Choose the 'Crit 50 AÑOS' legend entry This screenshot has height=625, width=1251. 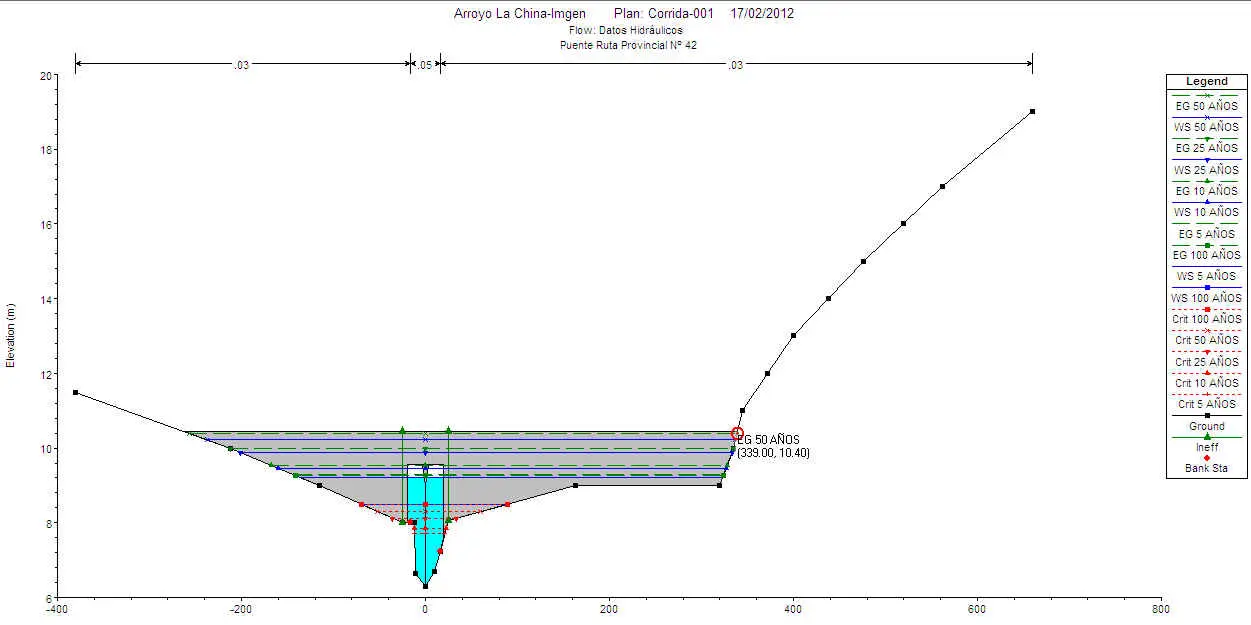click(1206, 340)
